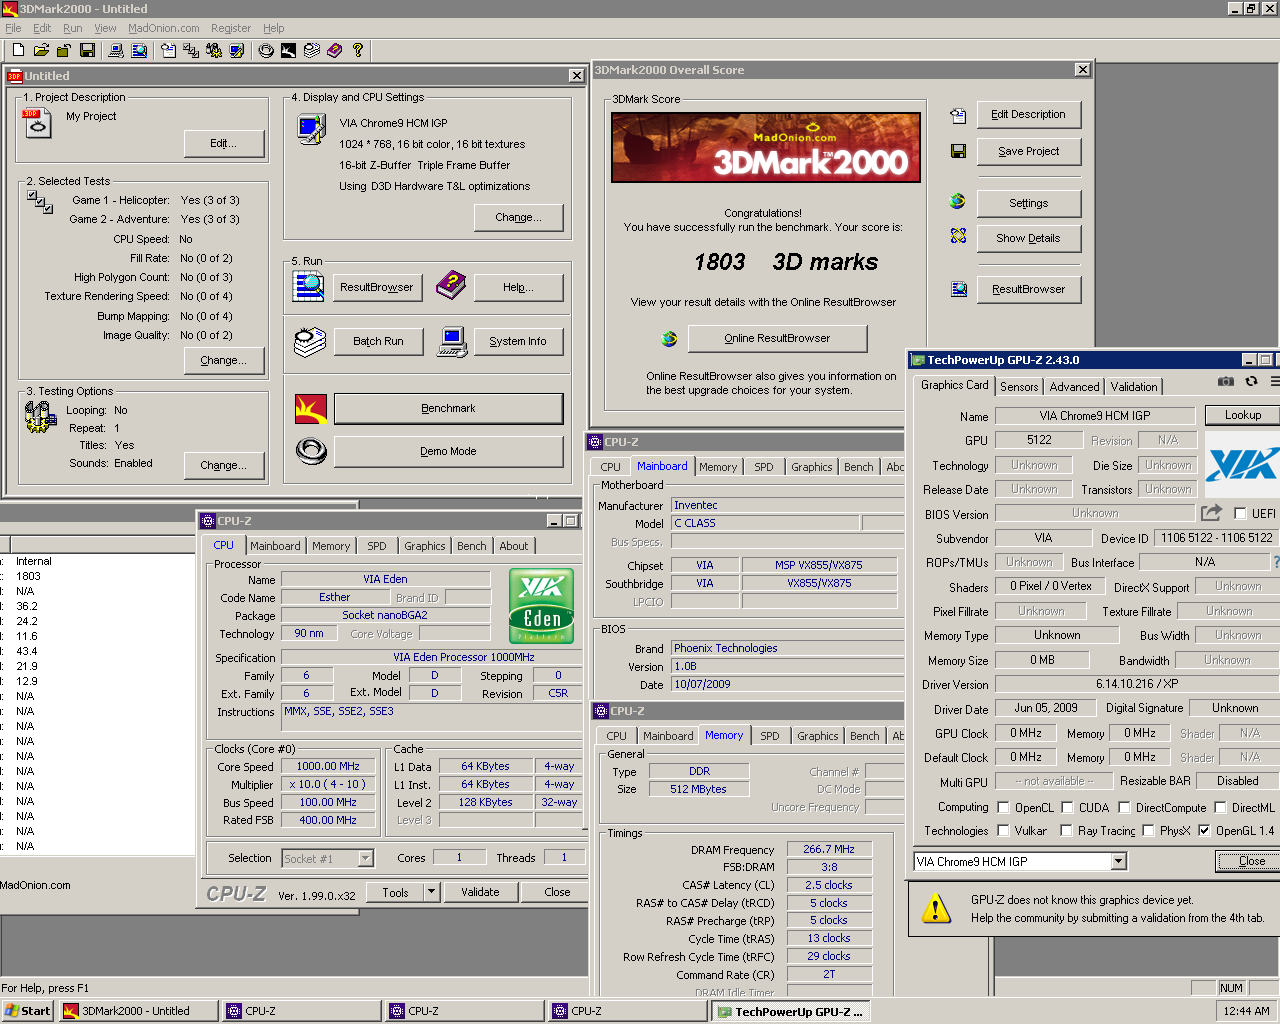Image resolution: width=1280 pixels, height=1024 pixels.
Task: Click the VIA logo in GPU-Z
Action: (x=1242, y=464)
